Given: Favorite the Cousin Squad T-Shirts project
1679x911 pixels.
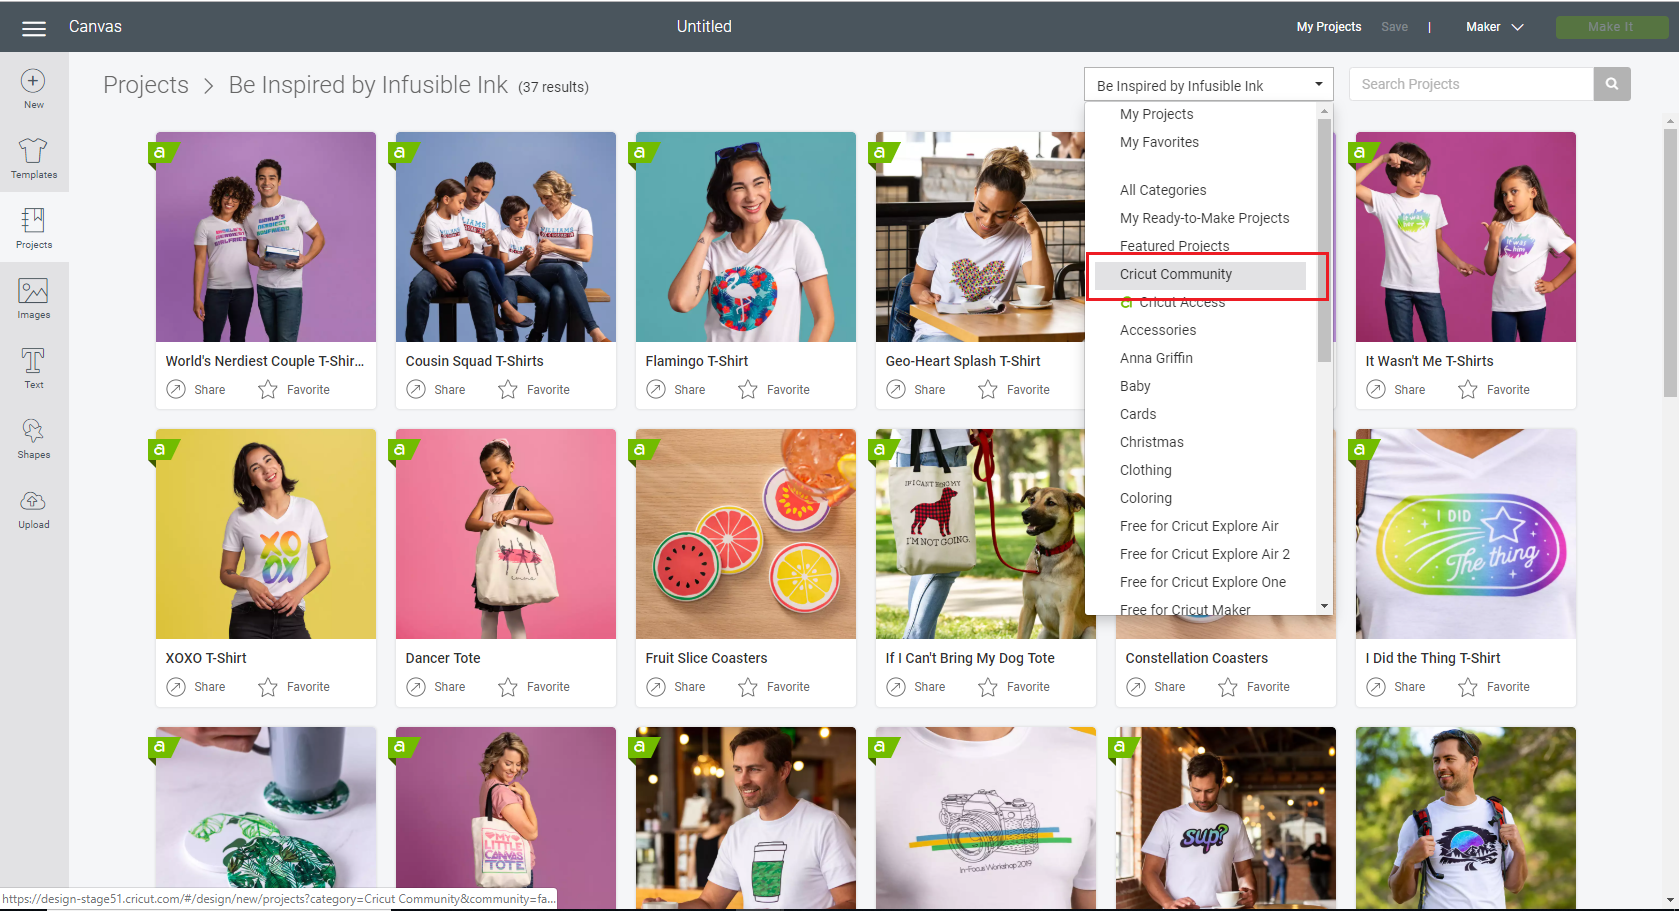Looking at the screenshot, I should tap(534, 390).
